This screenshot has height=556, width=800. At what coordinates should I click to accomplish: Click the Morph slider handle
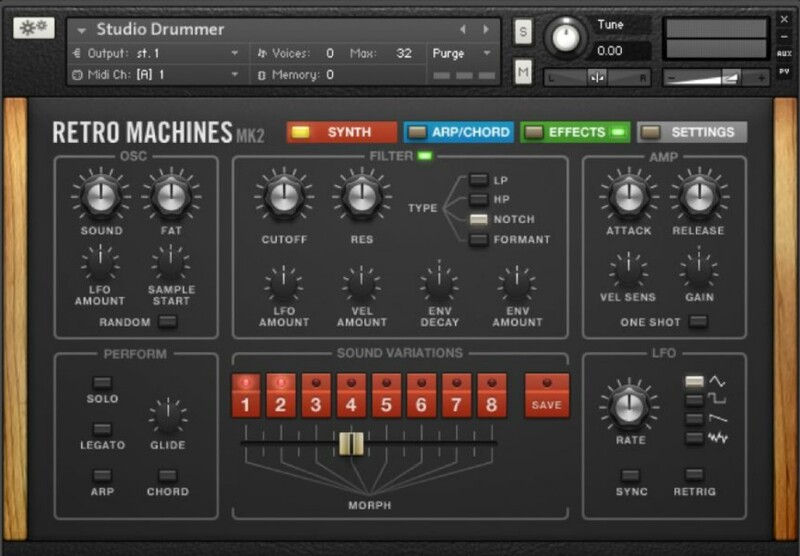[x=351, y=444]
